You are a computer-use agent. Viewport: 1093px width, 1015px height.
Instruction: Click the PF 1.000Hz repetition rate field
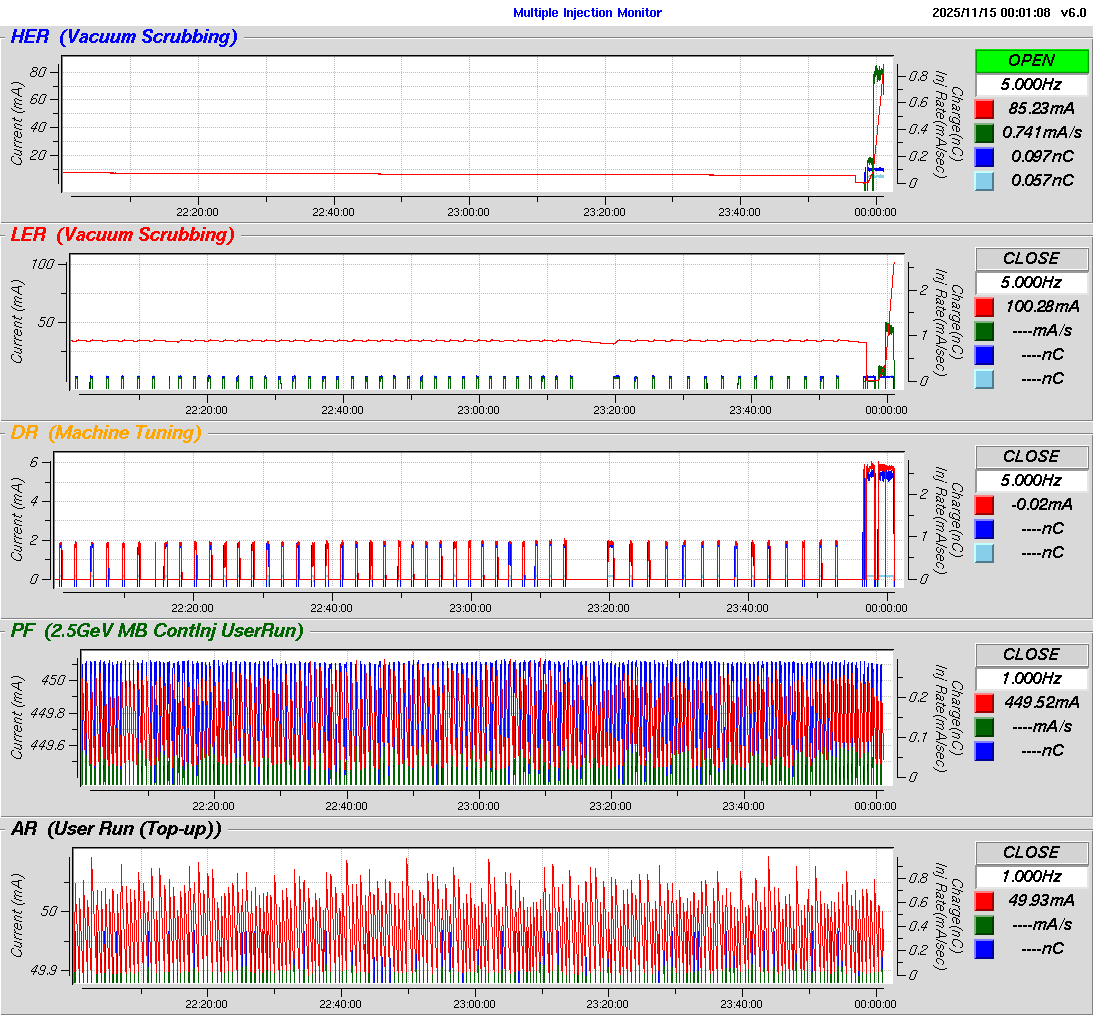coord(1031,679)
